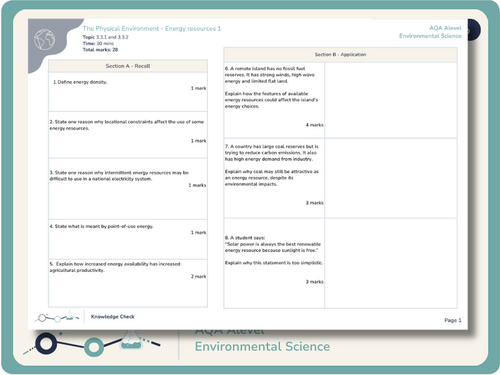
Task: Select question 5 about agricultural productivity
Action: pyautogui.click(x=115, y=267)
